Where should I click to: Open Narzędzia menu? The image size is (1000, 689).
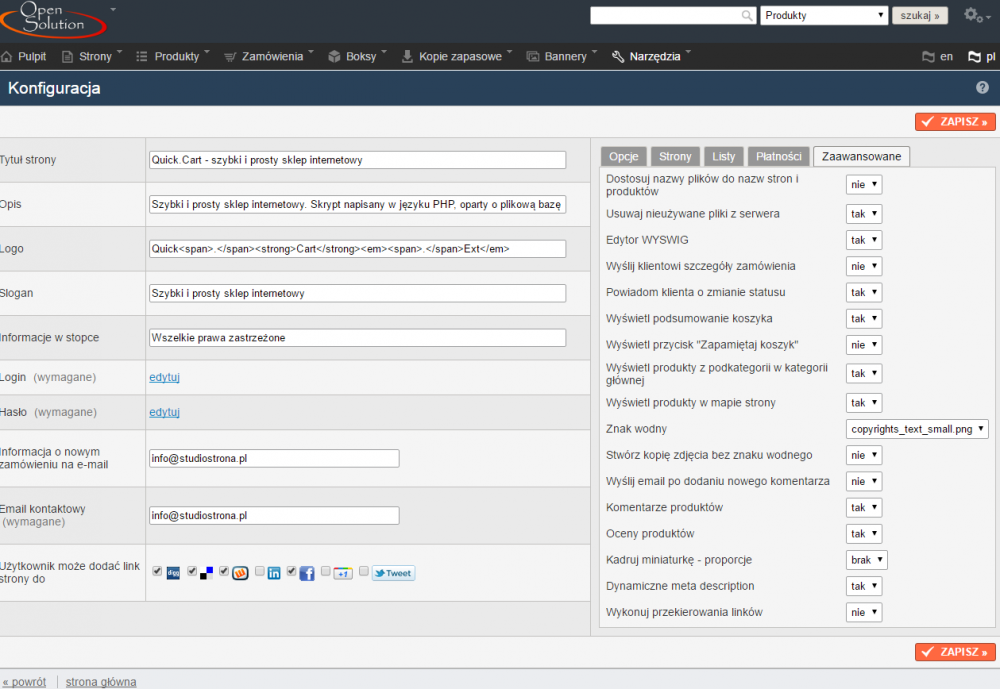point(651,57)
